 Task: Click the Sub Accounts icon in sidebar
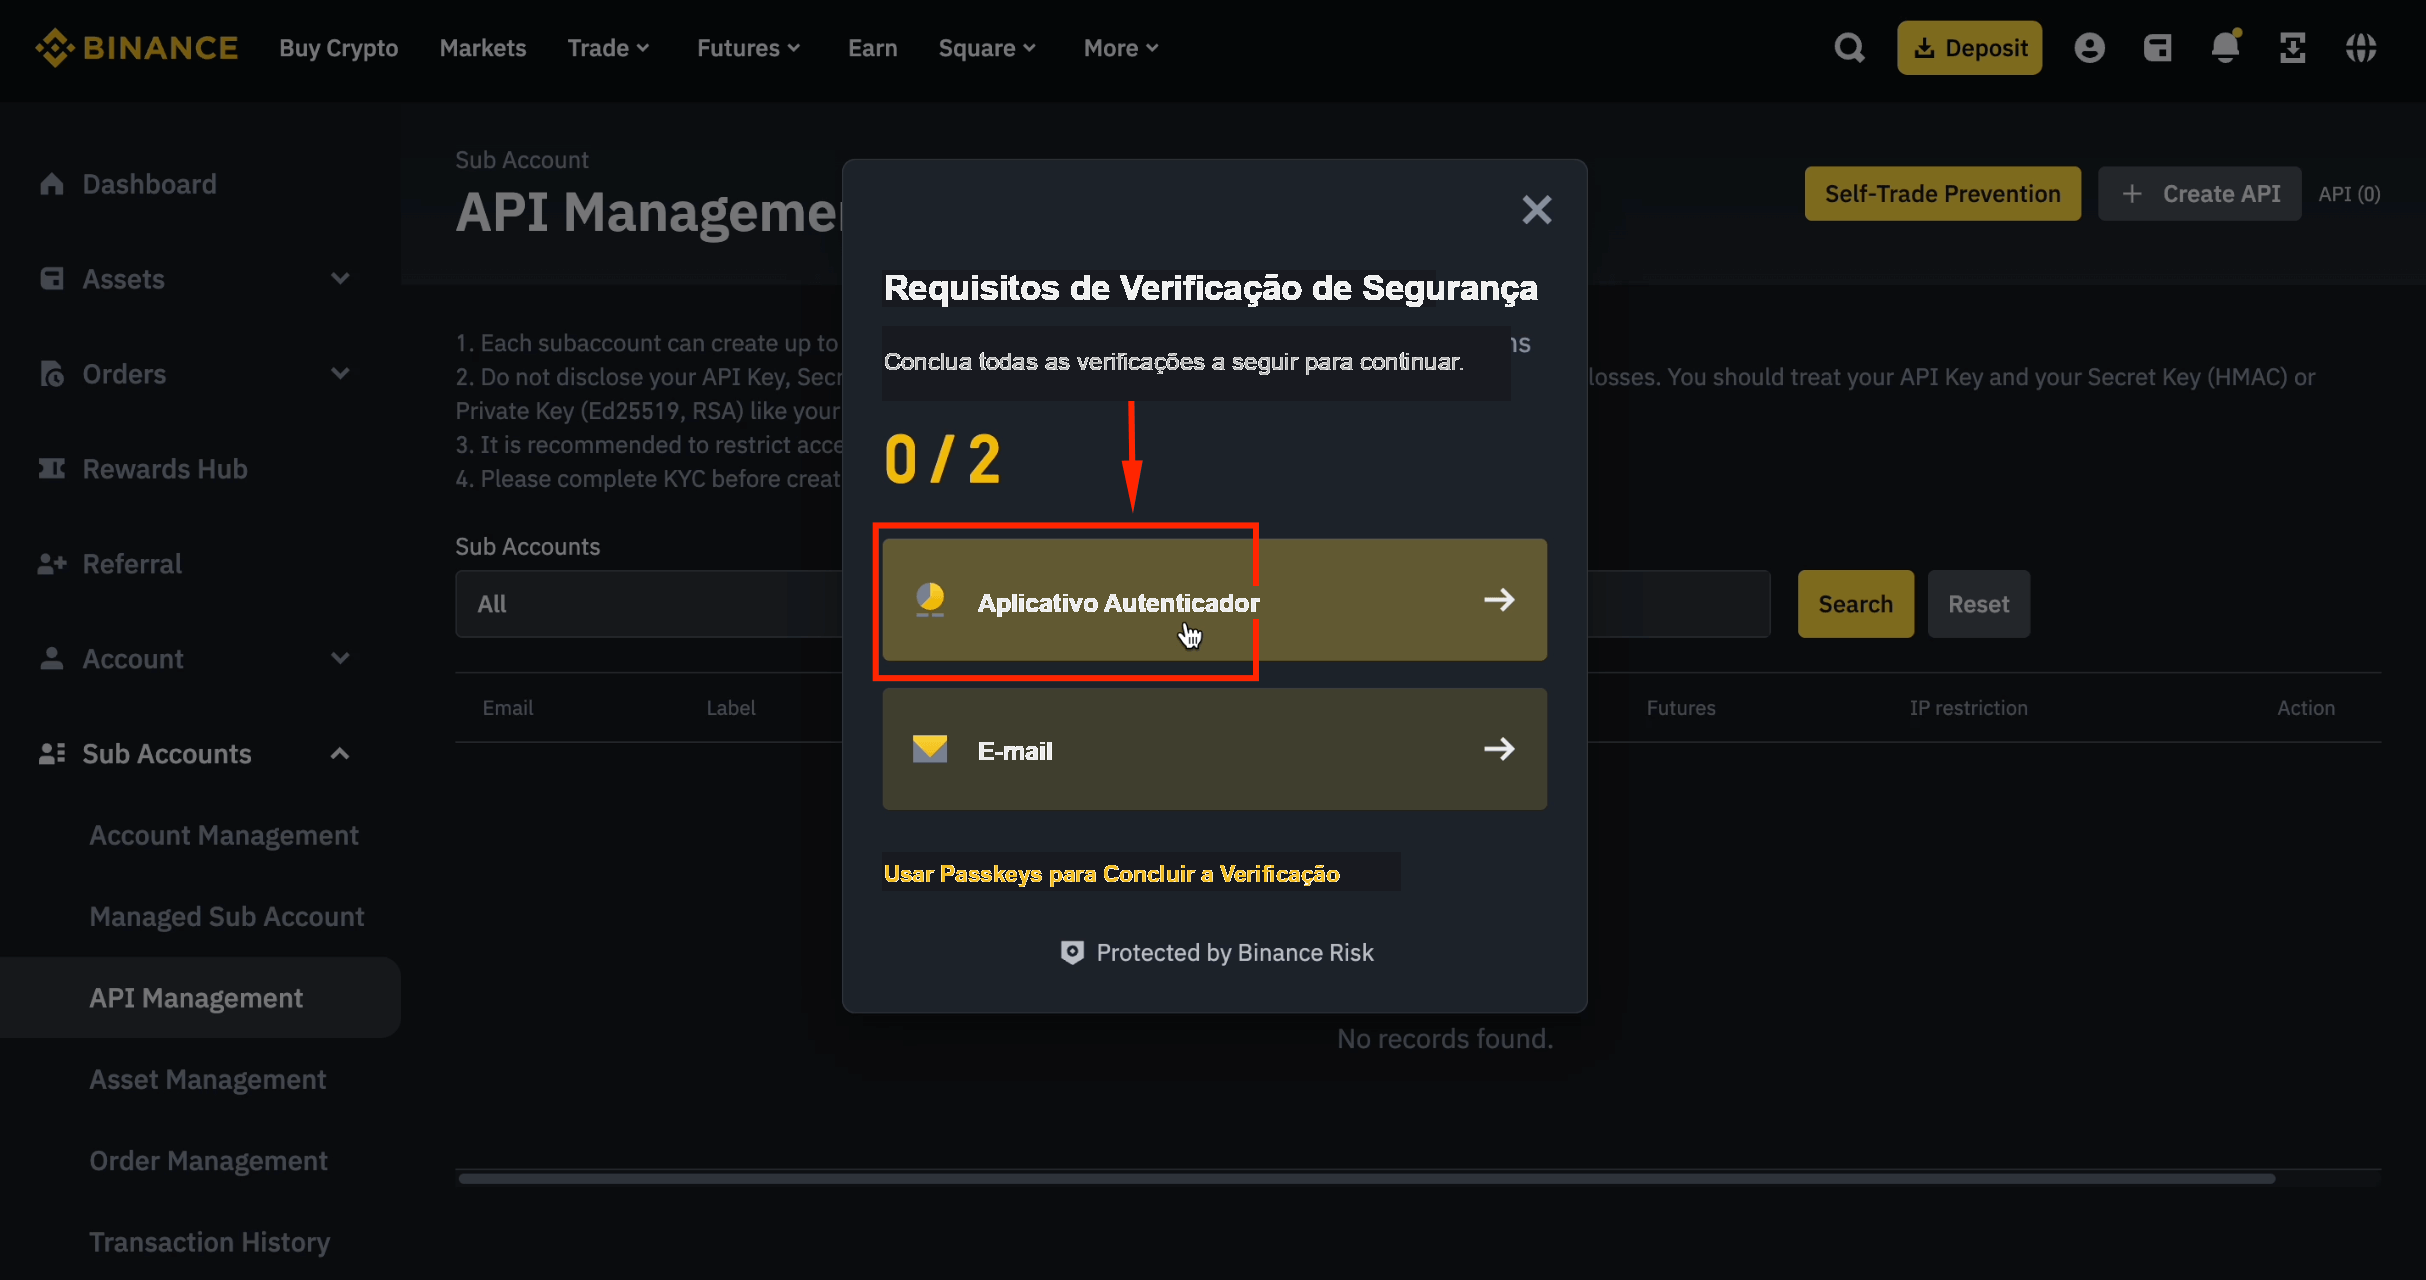click(52, 754)
